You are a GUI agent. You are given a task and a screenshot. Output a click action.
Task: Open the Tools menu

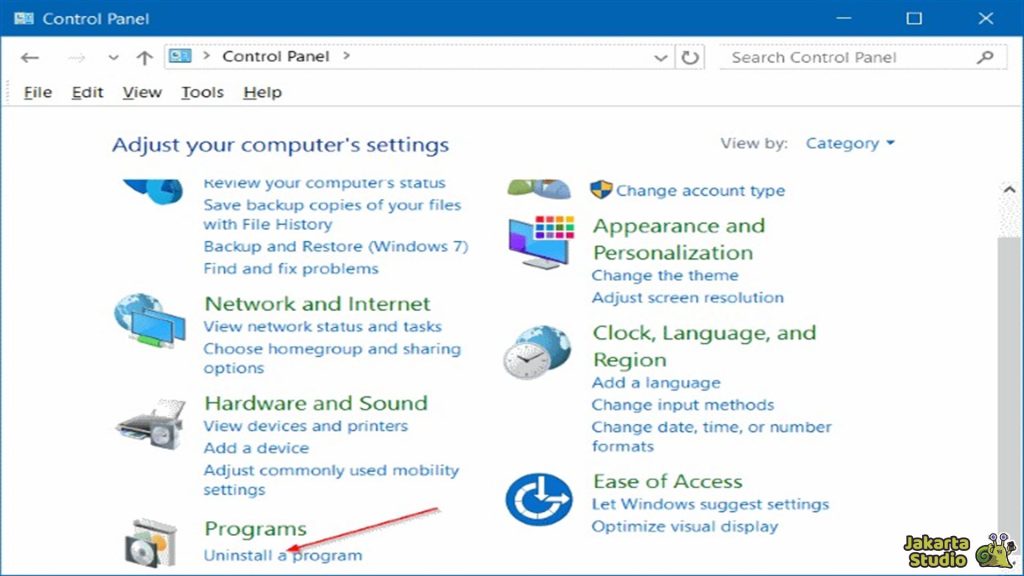pyautogui.click(x=202, y=92)
